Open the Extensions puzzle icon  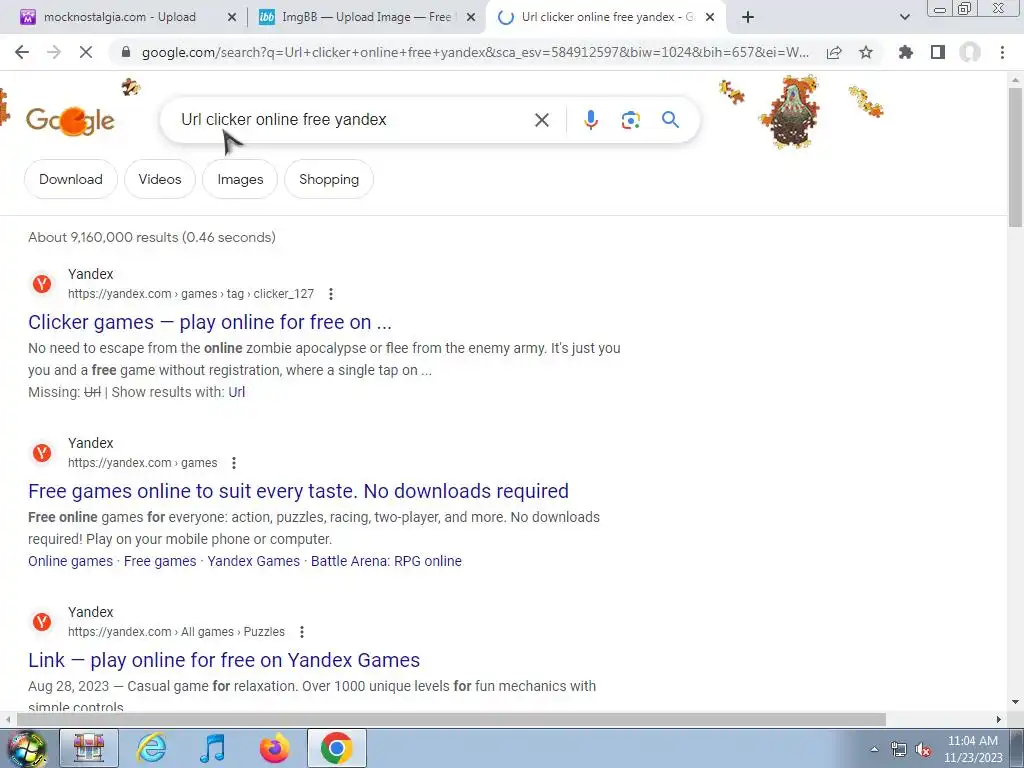(905, 52)
